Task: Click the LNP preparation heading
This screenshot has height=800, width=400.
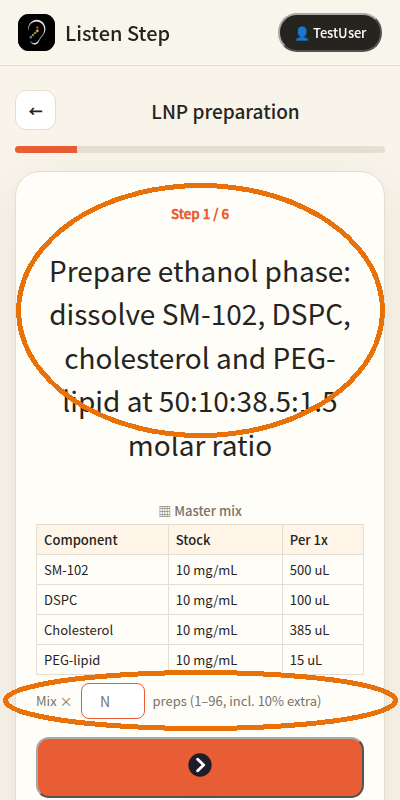Action: (x=226, y=112)
